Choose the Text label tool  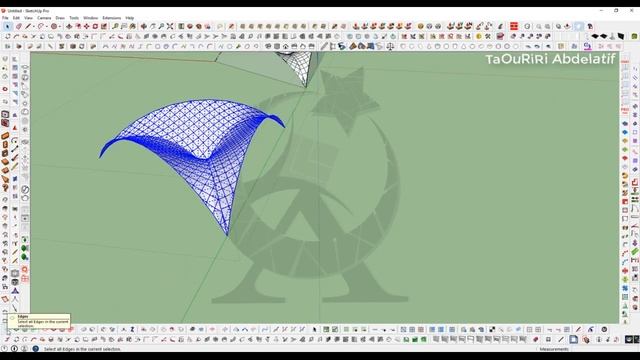[x=124, y=27]
